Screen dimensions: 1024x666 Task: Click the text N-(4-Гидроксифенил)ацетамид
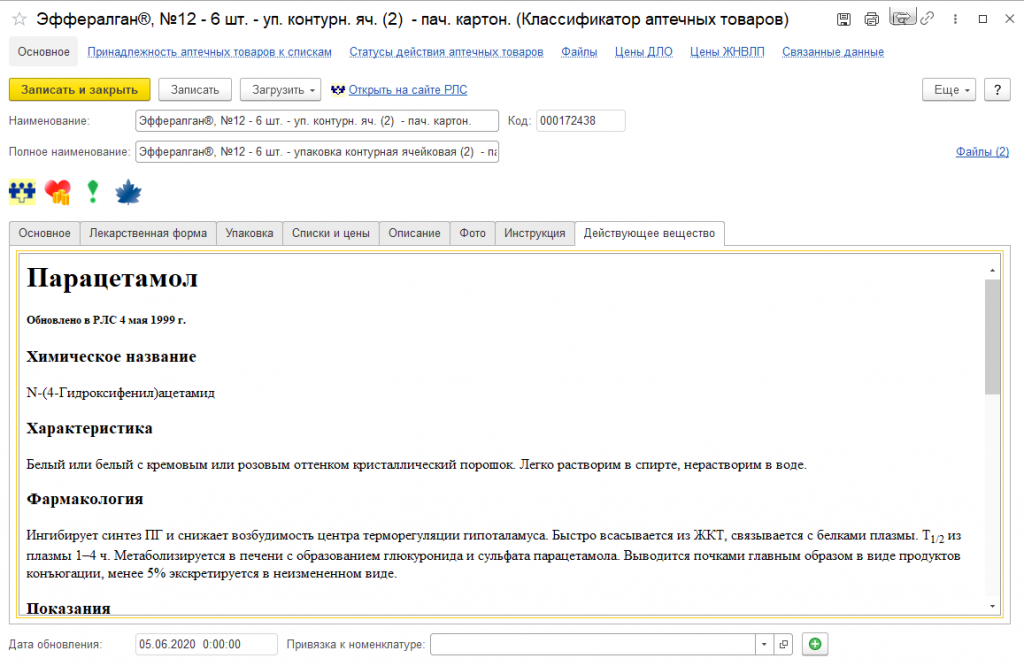[x=120, y=393]
